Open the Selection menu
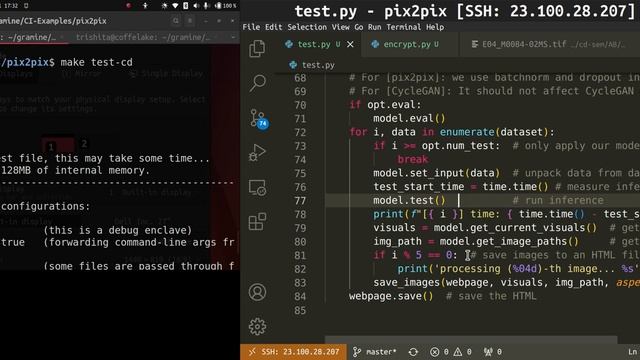 307,27
